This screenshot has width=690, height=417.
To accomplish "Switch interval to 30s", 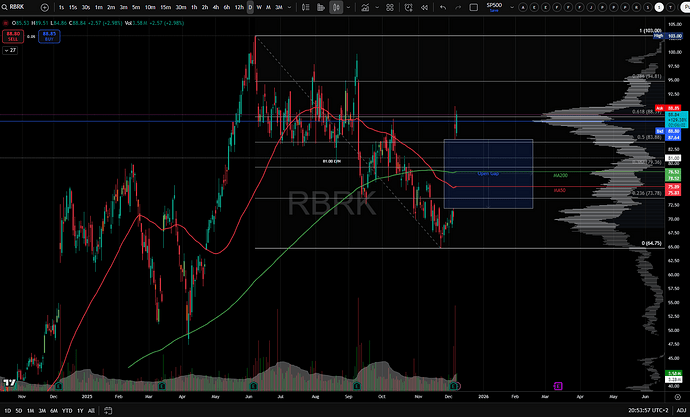I will click(86, 7).
